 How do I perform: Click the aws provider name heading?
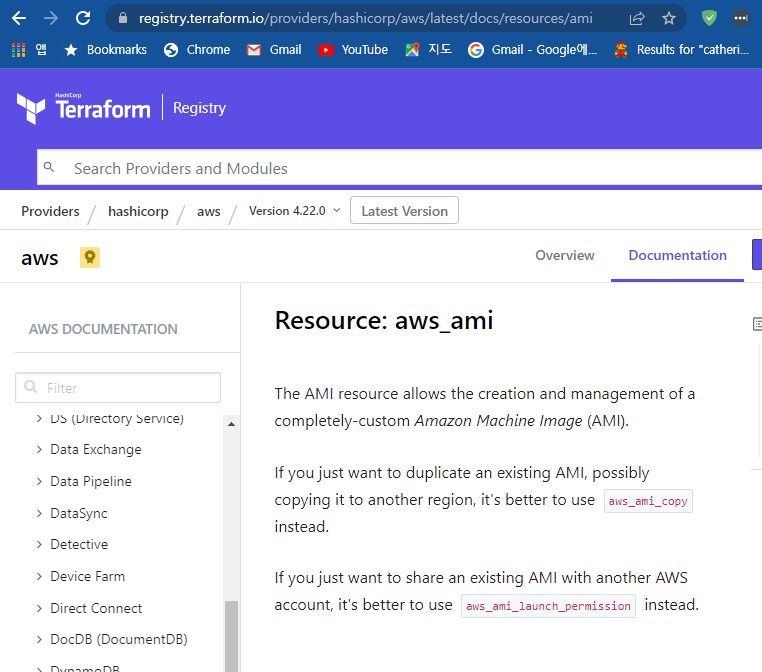click(x=40, y=258)
